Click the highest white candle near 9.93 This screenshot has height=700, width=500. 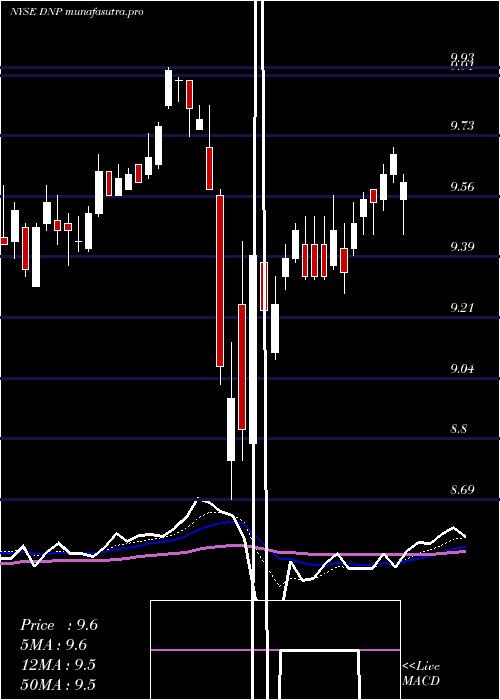168,88
